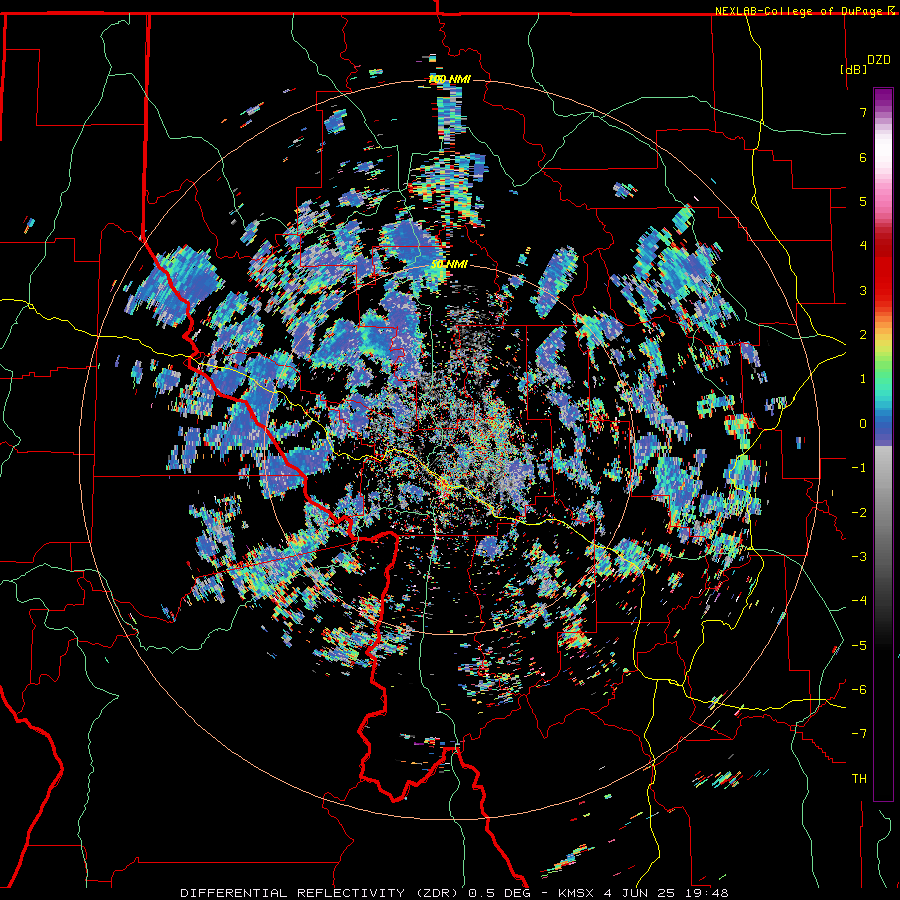Image resolution: width=900 pixels, height=900 pixels.
Task: Click the NEXLAB logo glyph after DuPage
Action: 891,11
